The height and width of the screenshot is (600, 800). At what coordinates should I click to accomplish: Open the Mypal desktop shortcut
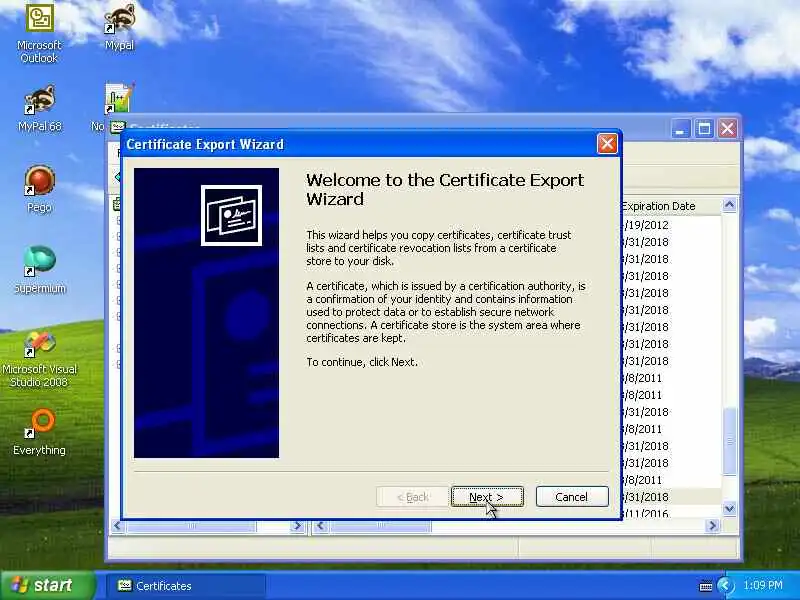(119, 28)
